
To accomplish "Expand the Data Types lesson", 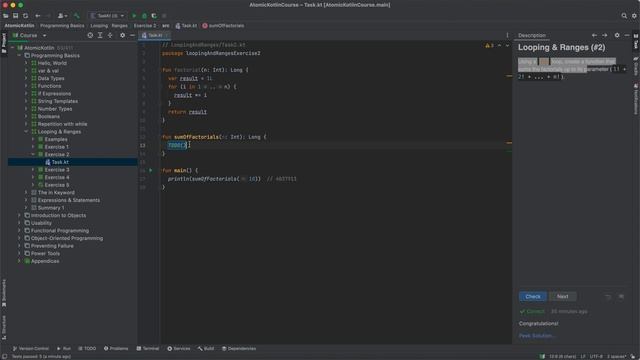I will click(x=26, y=78).
